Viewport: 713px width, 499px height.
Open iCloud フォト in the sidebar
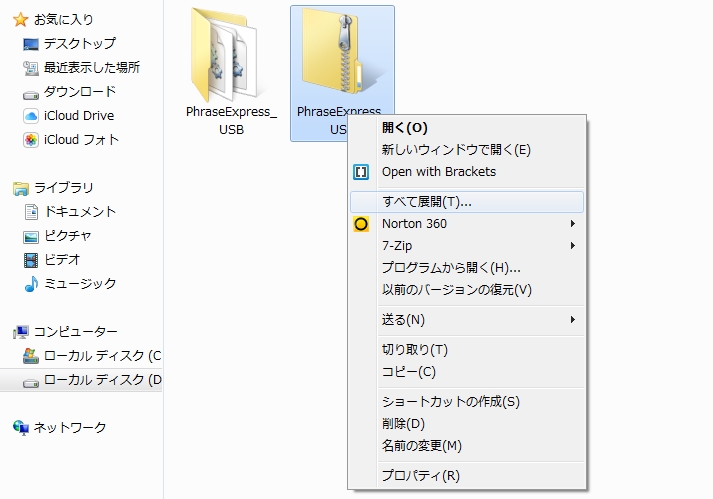pos(81,140)
